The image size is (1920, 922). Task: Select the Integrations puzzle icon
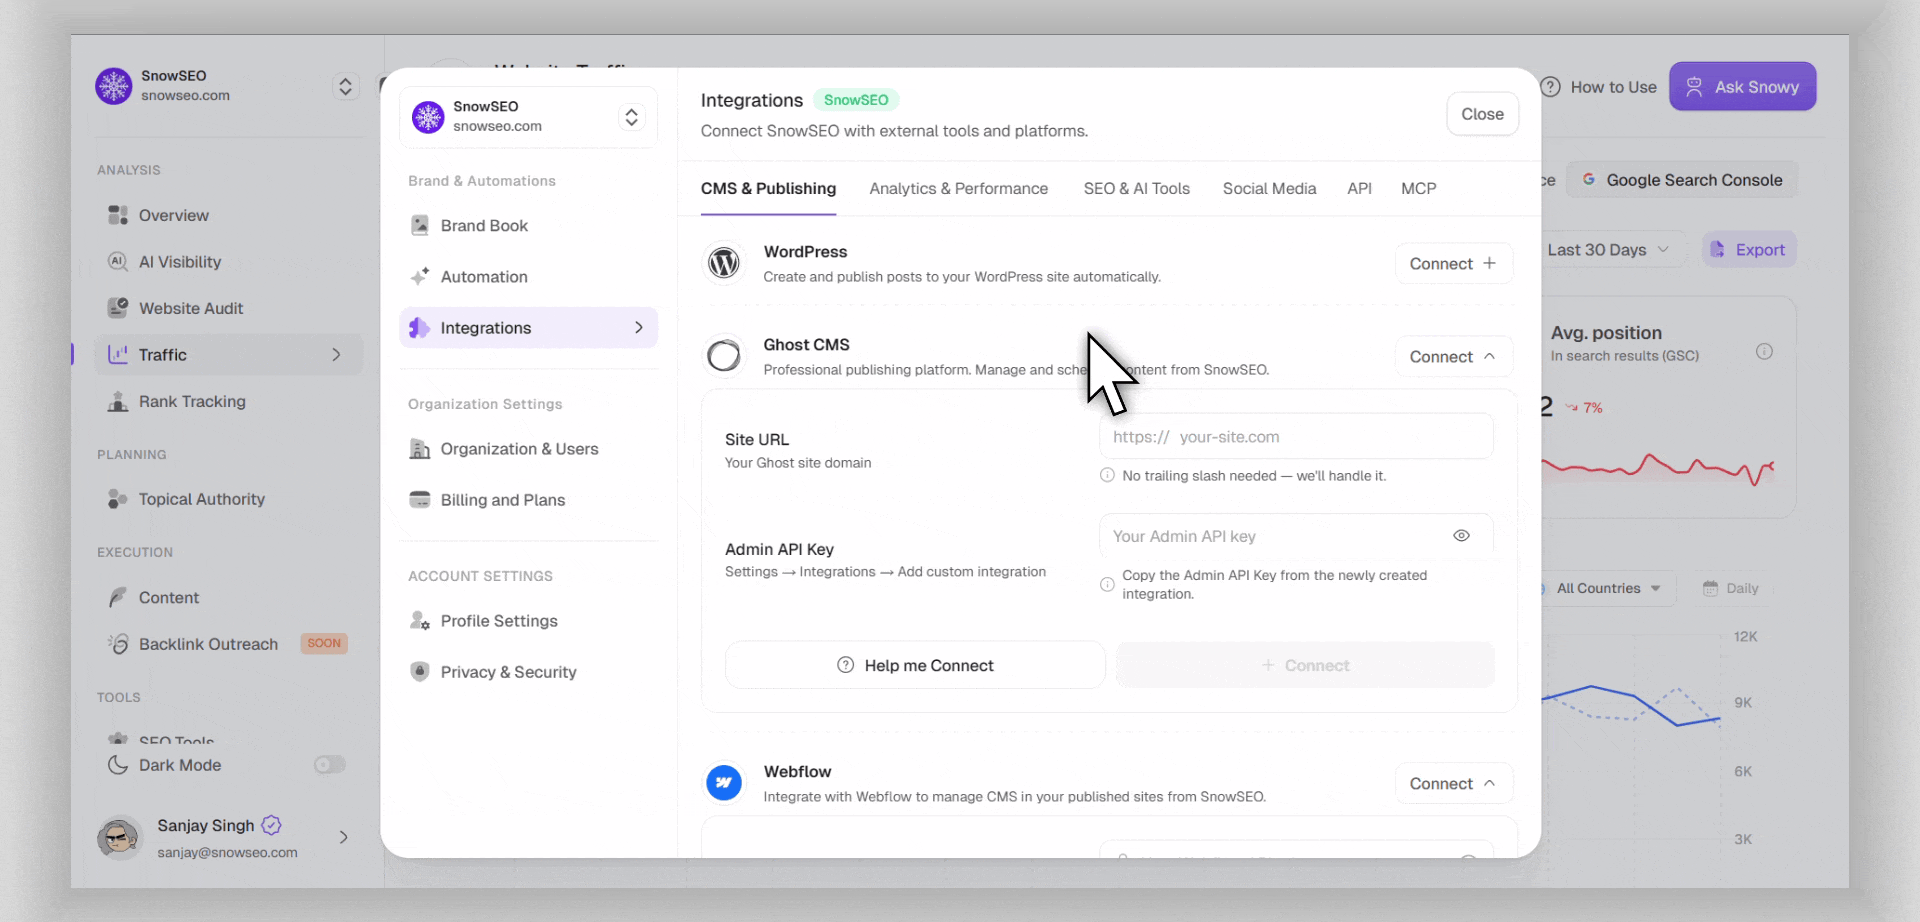click(420, 328)
